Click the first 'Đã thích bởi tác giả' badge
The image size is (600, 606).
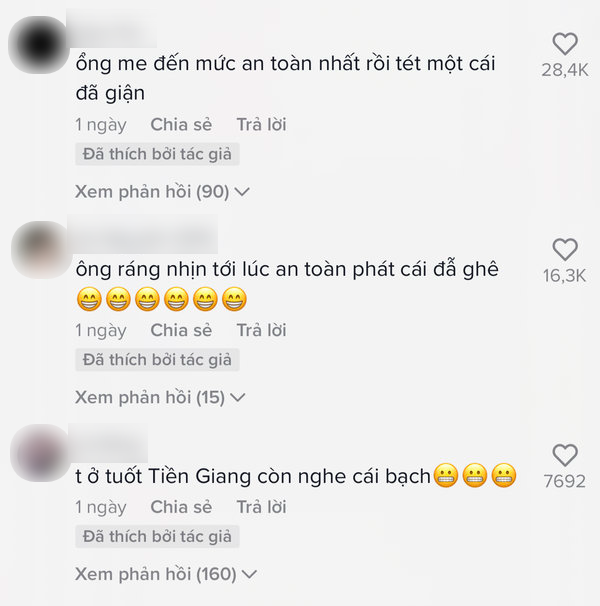(157, 154)
